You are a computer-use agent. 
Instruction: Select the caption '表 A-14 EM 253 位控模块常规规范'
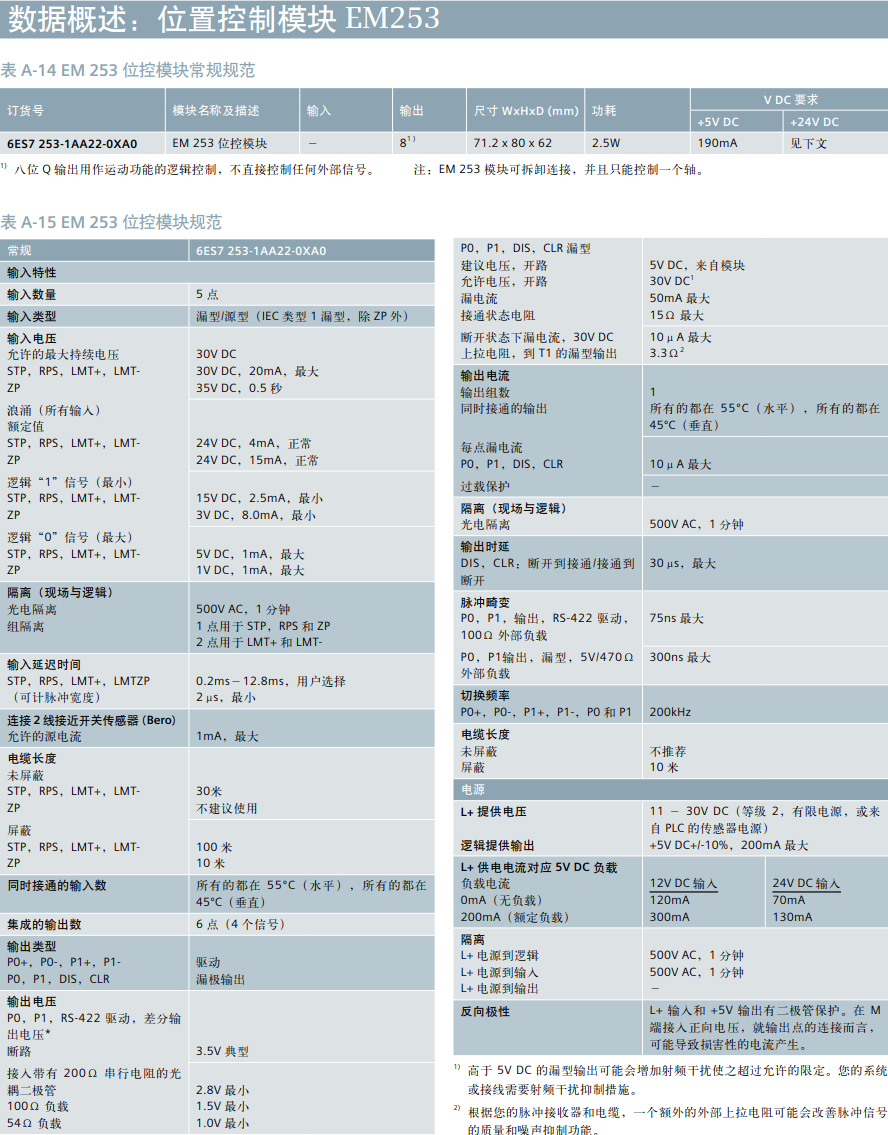[127, 70]
